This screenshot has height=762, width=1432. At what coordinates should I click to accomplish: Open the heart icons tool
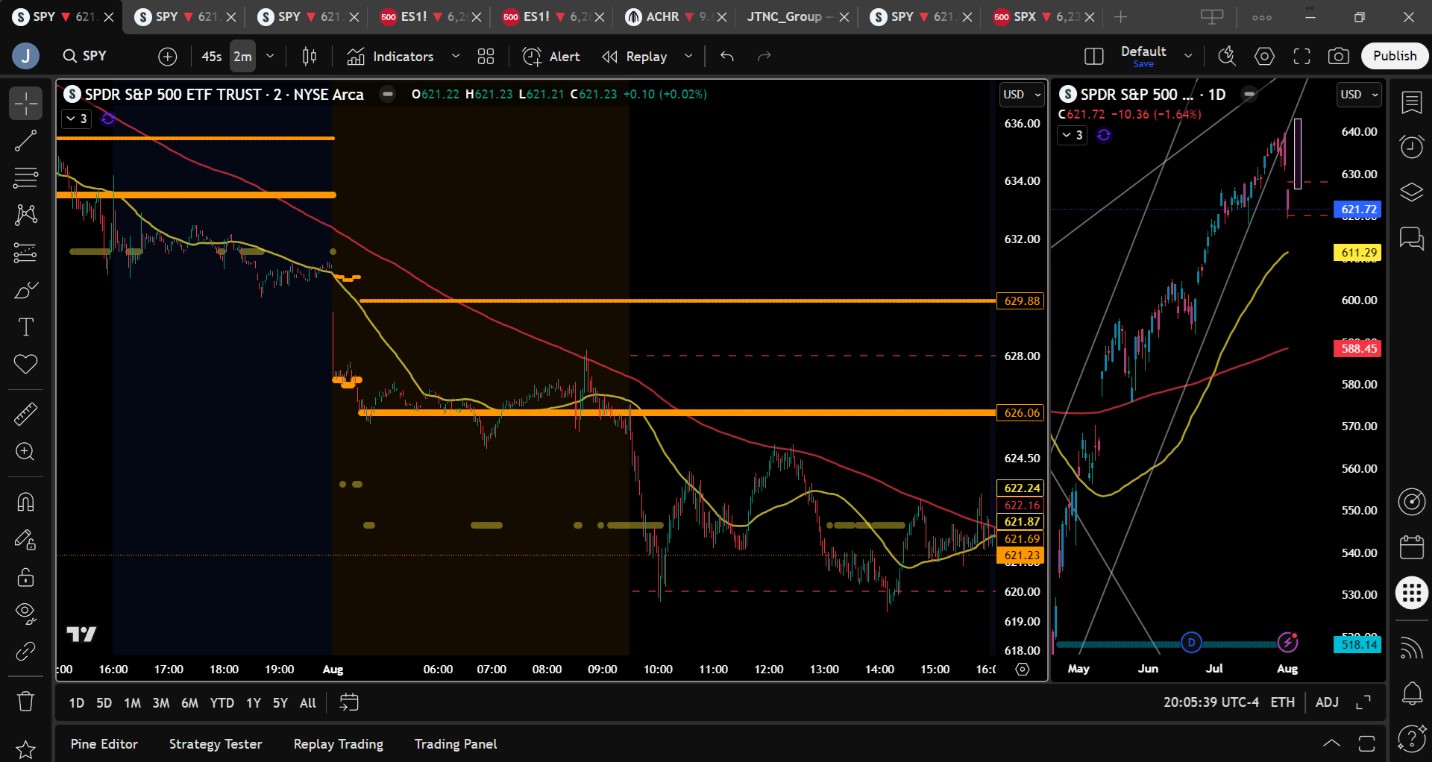tap(26, 365)
